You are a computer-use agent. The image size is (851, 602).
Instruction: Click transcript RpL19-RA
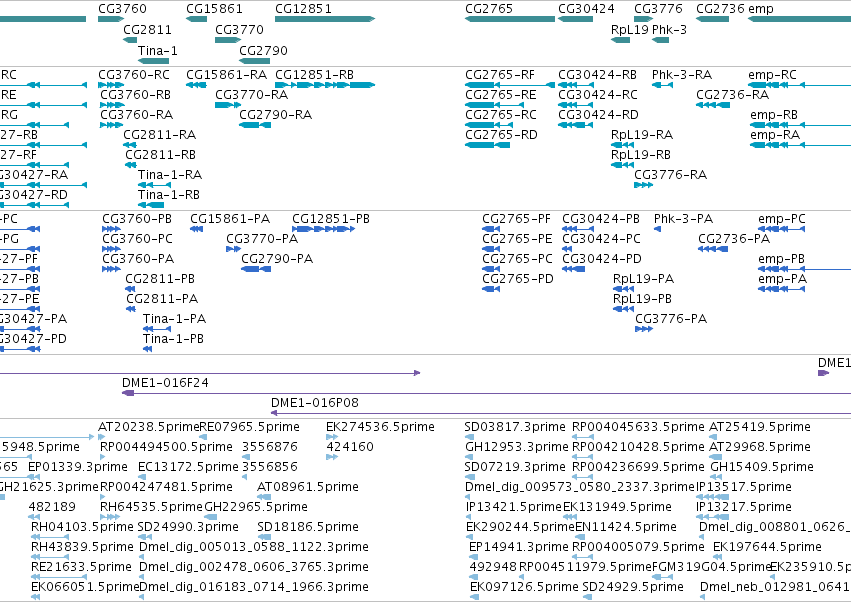coord(642,135)
